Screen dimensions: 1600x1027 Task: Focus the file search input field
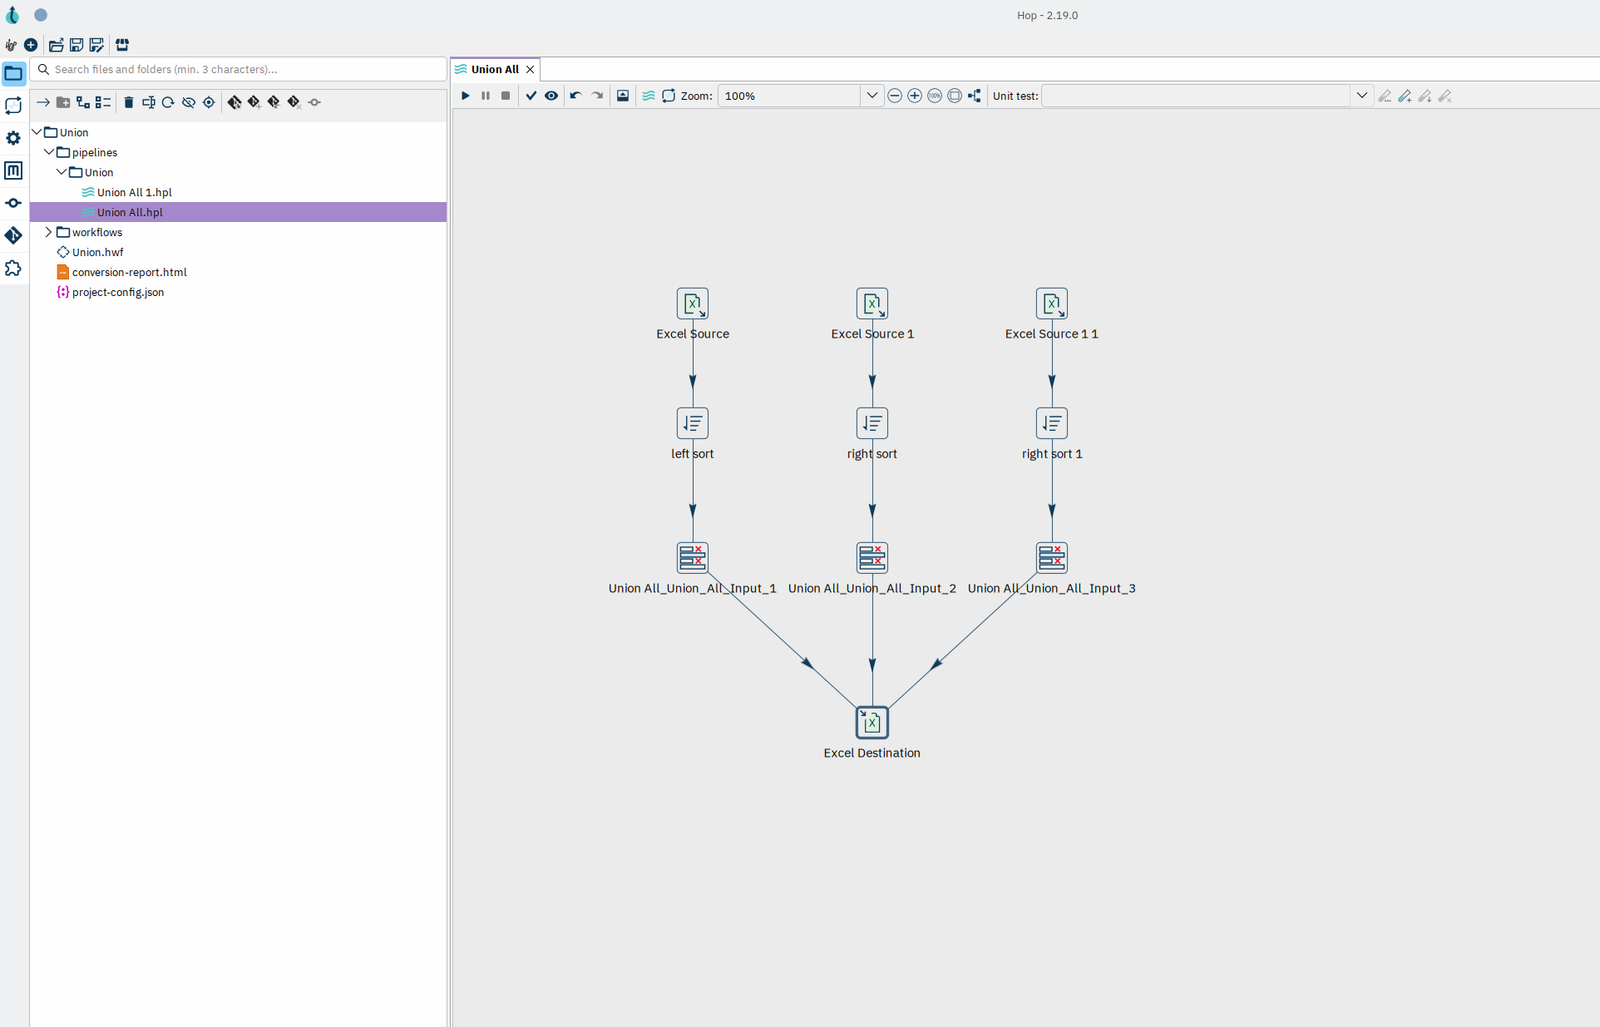238,69
